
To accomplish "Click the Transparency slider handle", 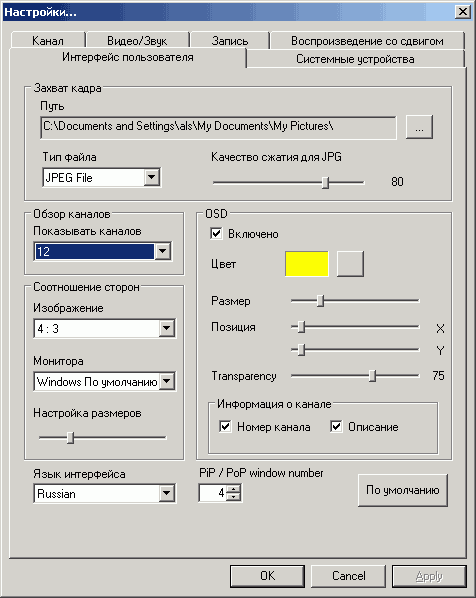I will [x=373, y=376].
